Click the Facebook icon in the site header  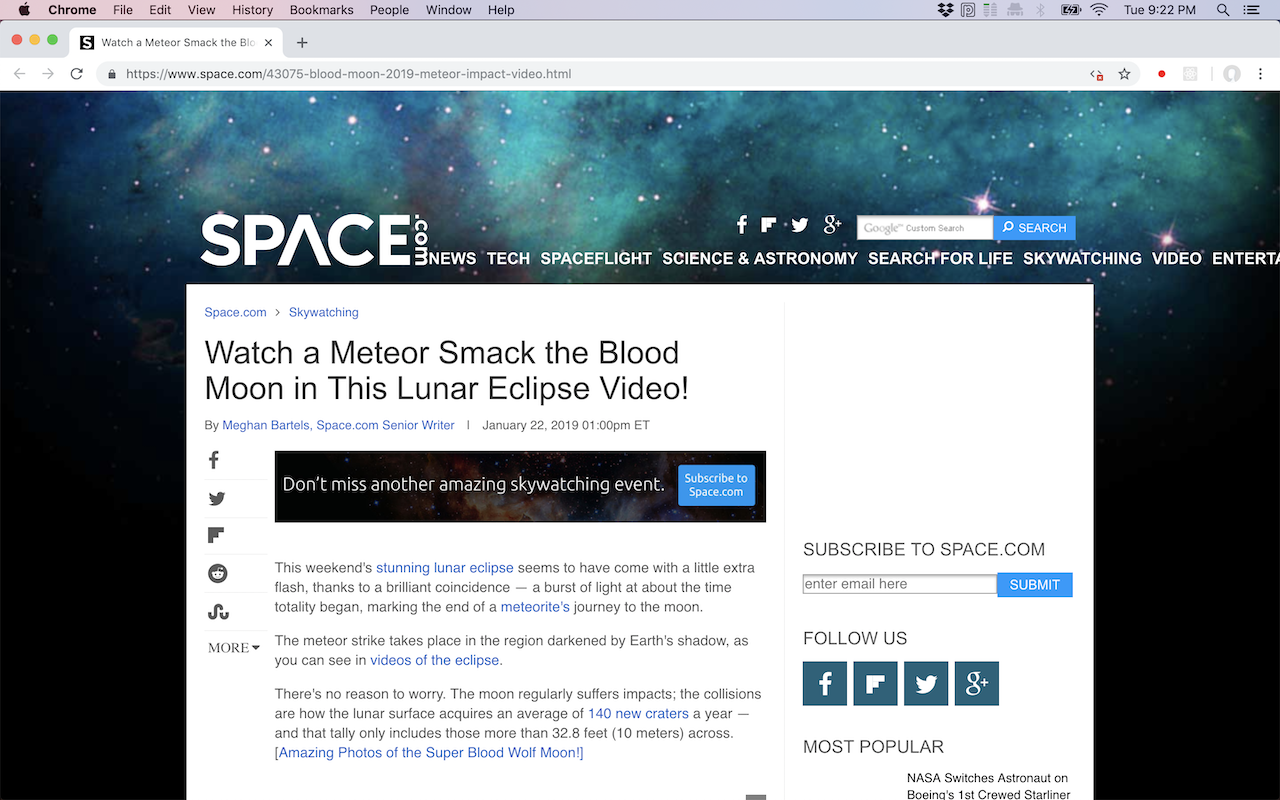coord(742,225)
